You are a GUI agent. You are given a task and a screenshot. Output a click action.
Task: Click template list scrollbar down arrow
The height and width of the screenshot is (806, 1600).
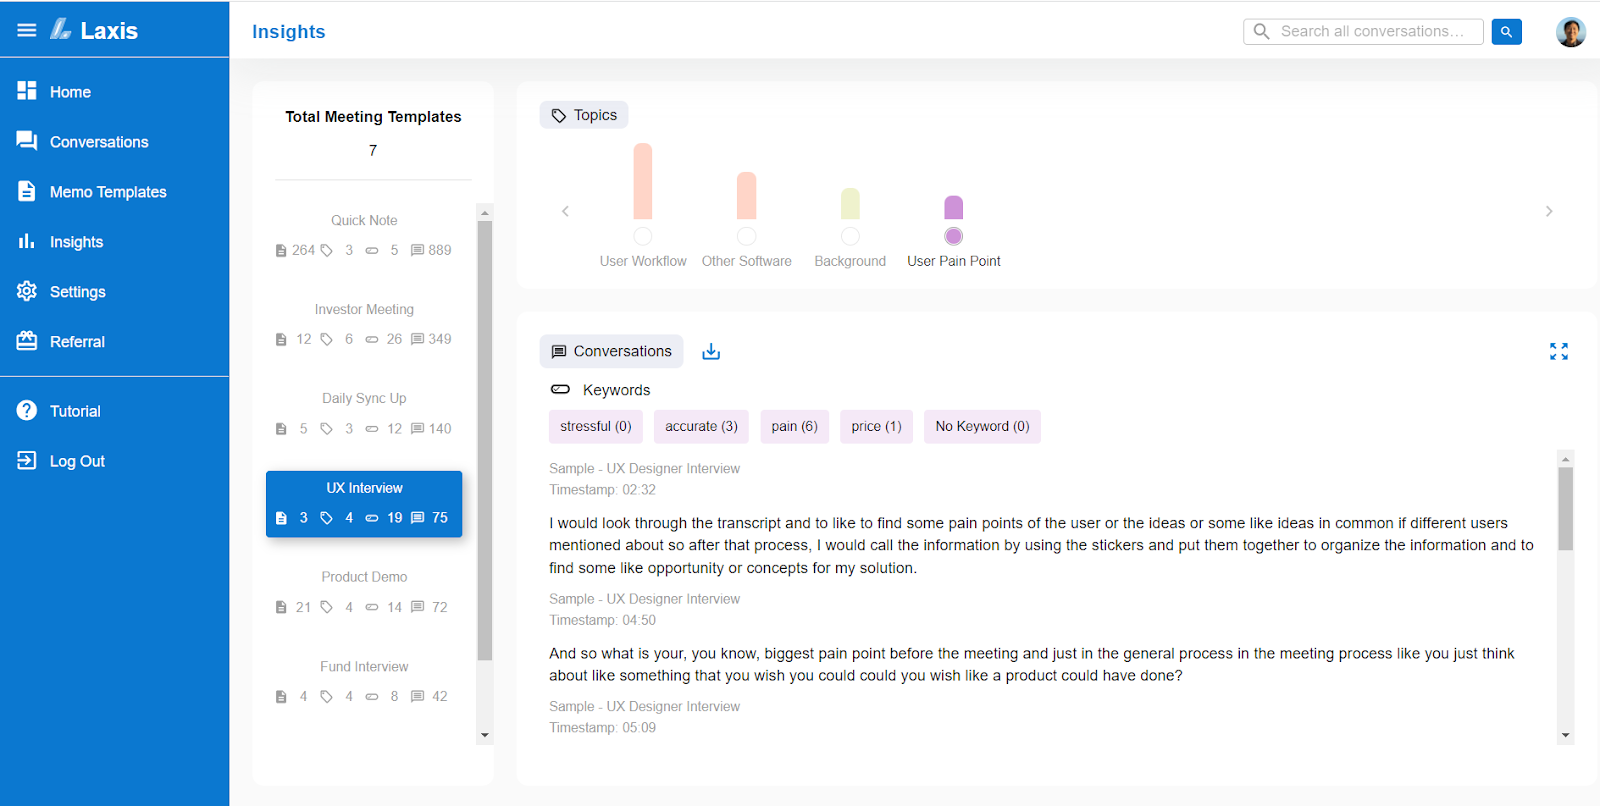(x=485, y=735)
